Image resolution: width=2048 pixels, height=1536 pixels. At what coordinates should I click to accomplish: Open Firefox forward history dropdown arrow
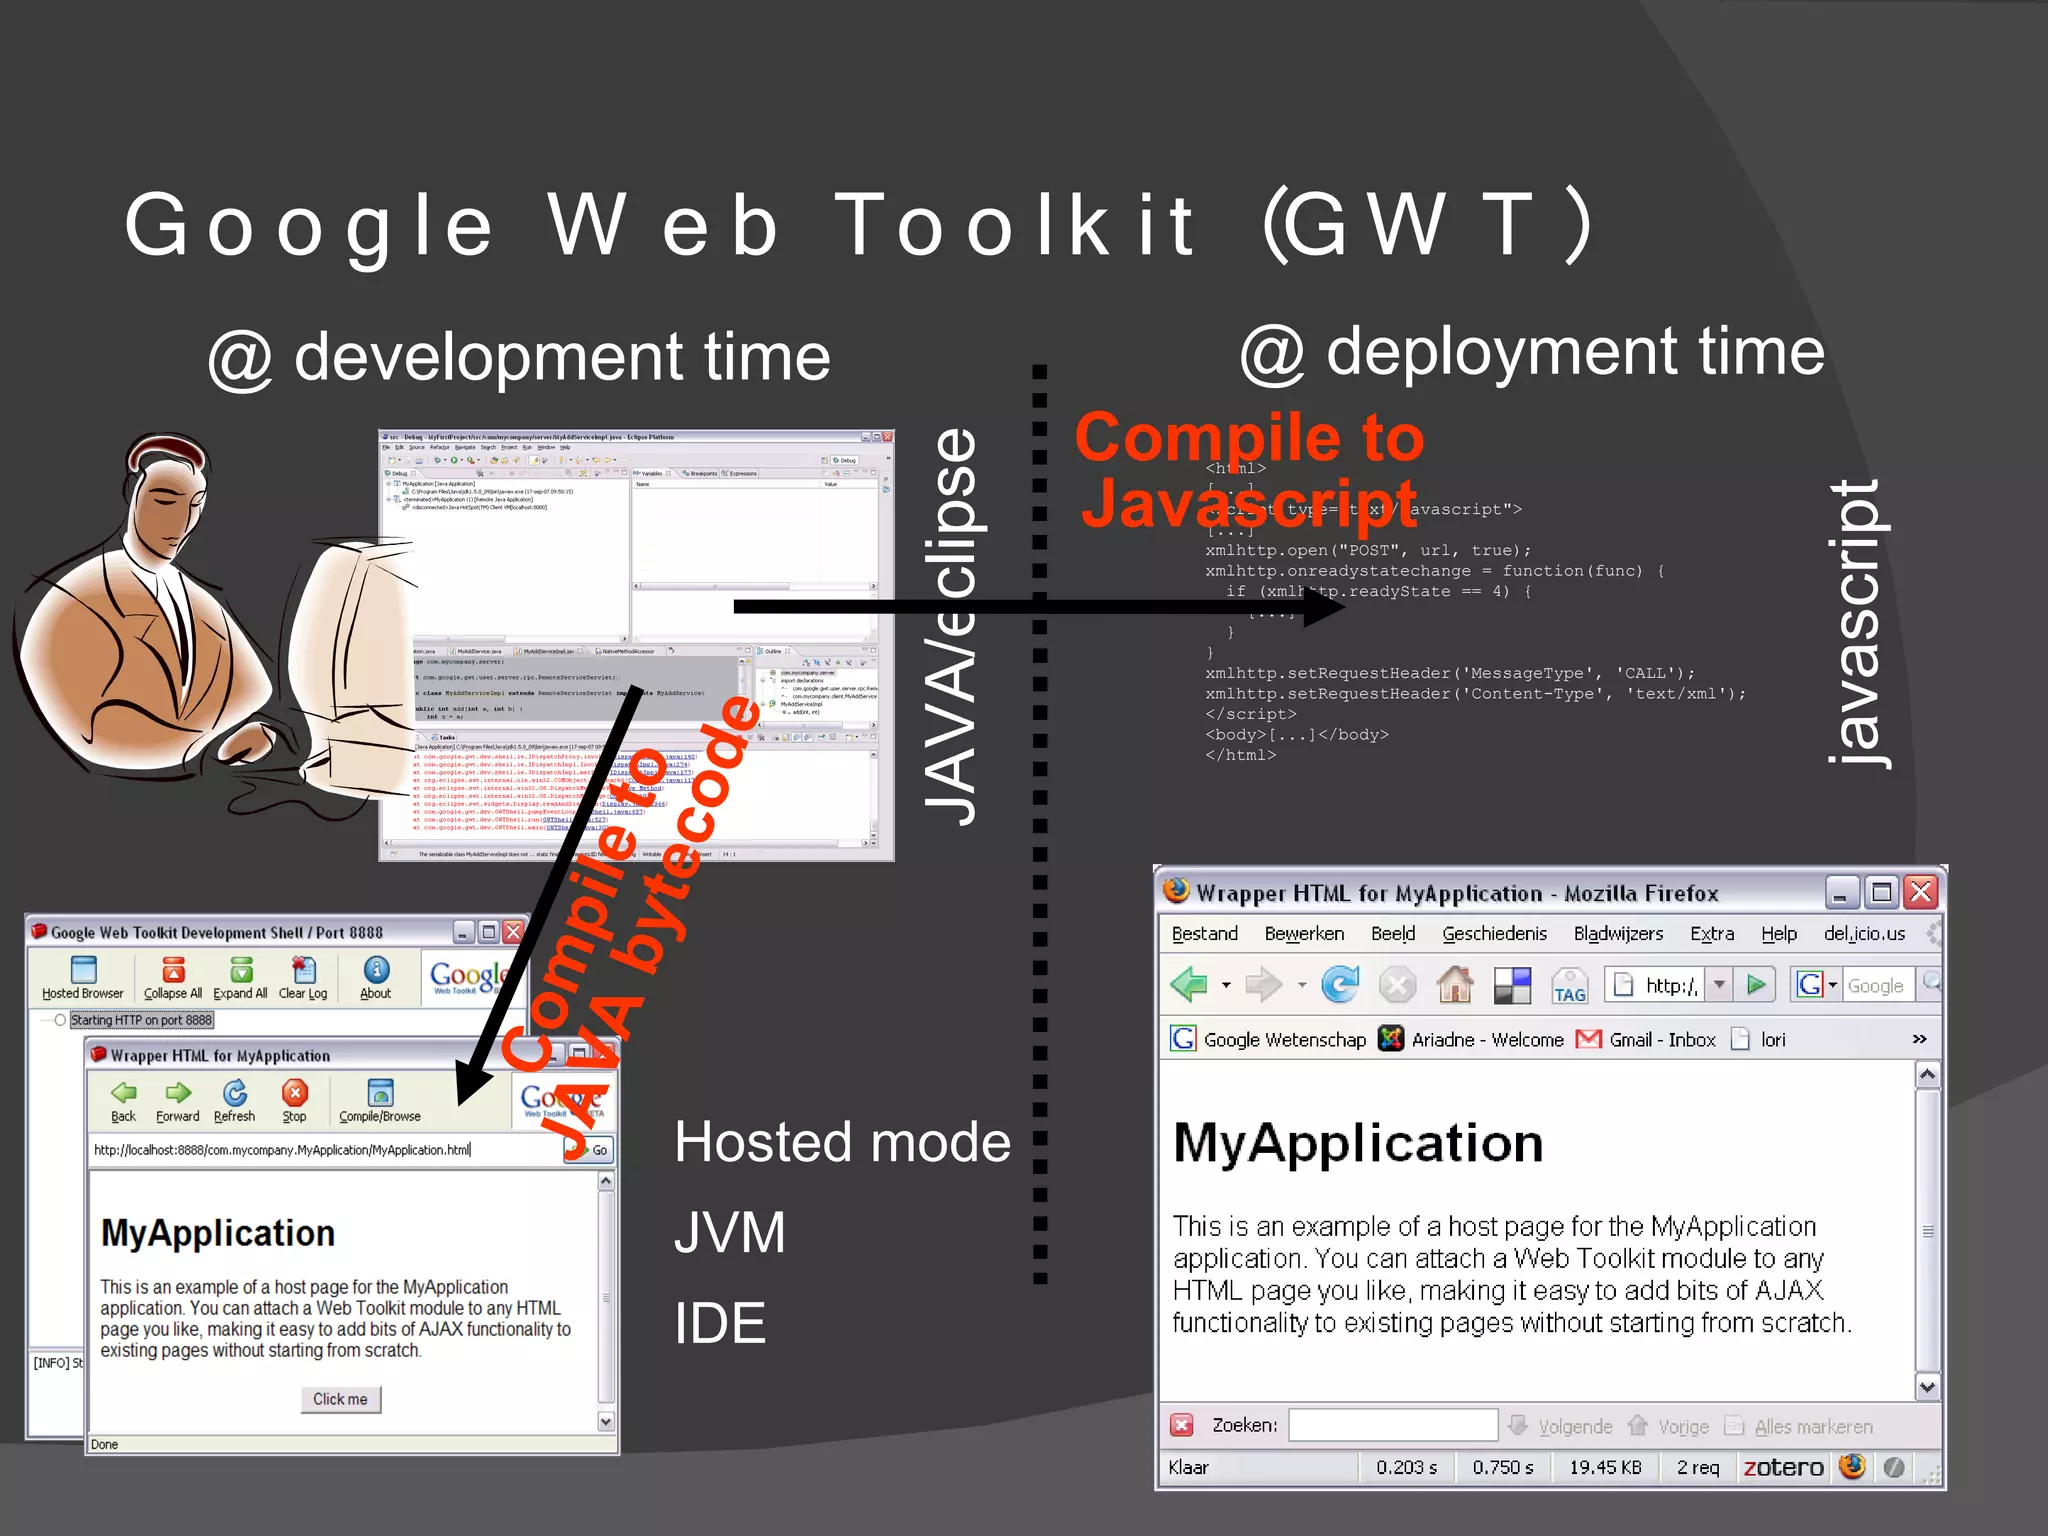coord(1301,985)
